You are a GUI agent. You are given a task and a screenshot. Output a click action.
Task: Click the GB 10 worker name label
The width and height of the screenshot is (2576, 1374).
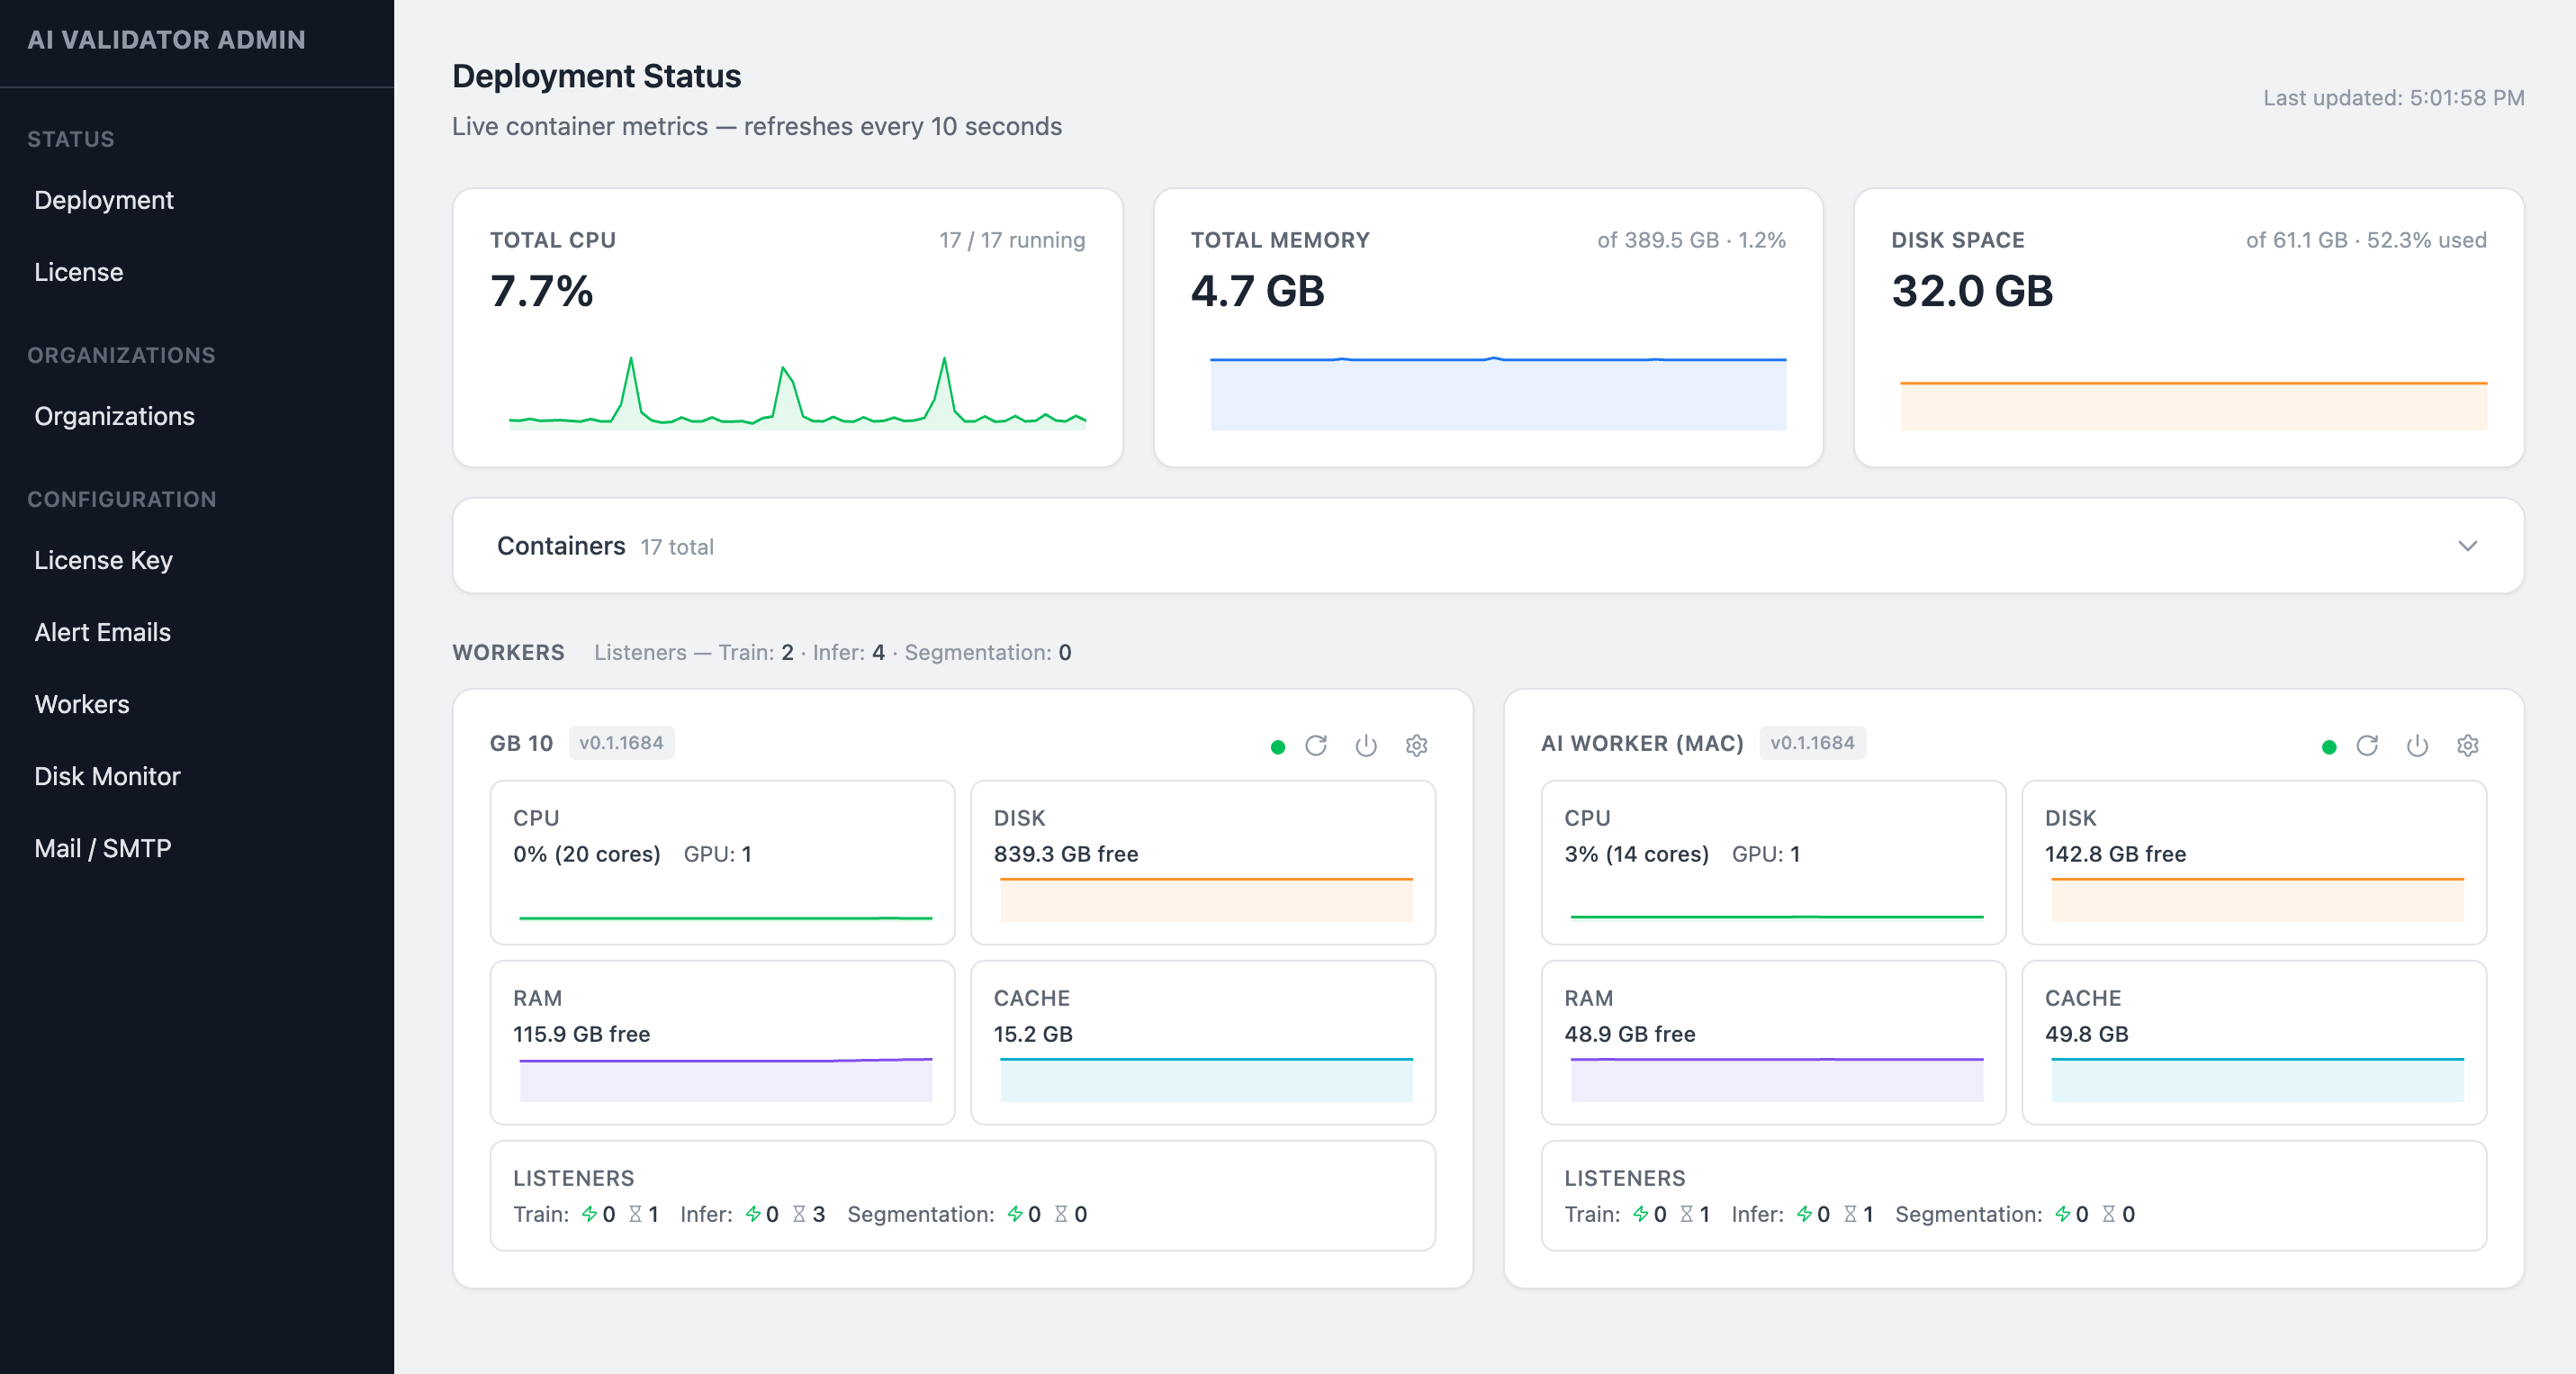pos(521,743)
